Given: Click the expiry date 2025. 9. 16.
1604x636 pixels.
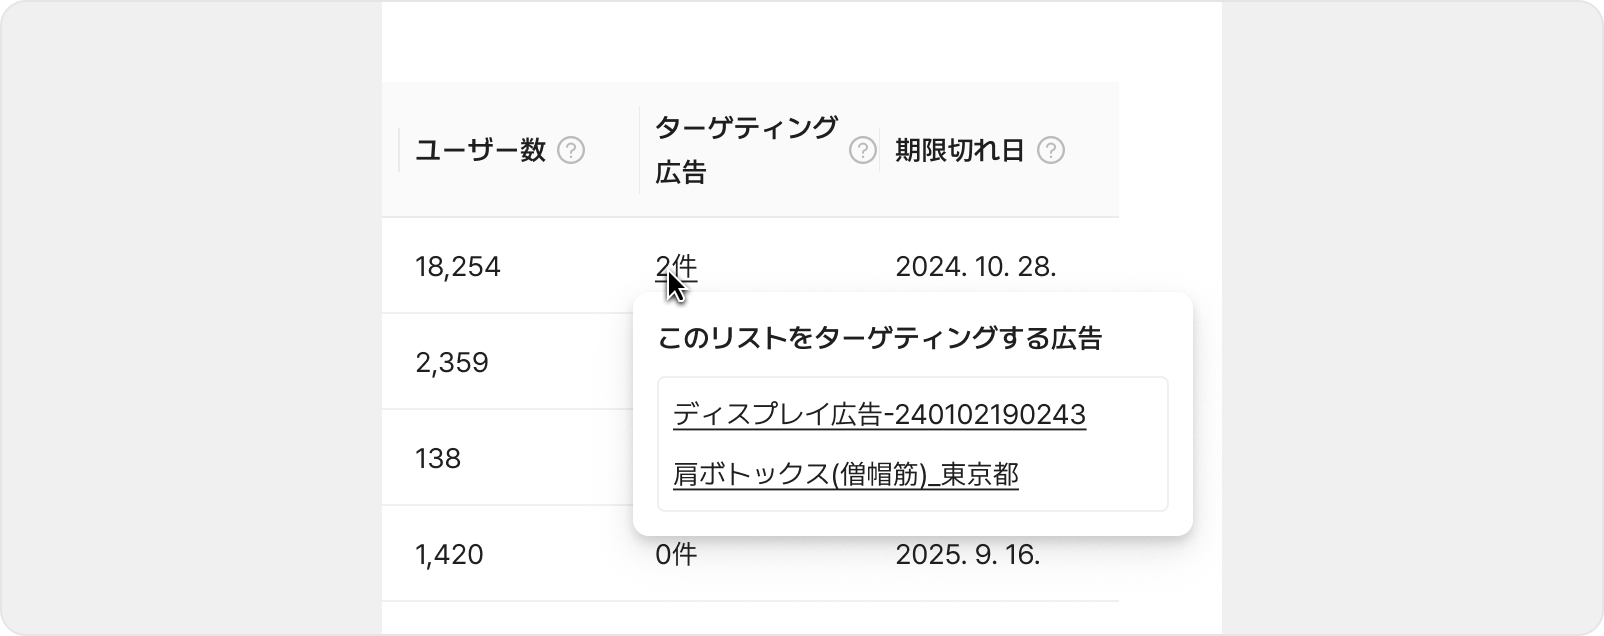Looking at the screenshot, I should 968,554.
